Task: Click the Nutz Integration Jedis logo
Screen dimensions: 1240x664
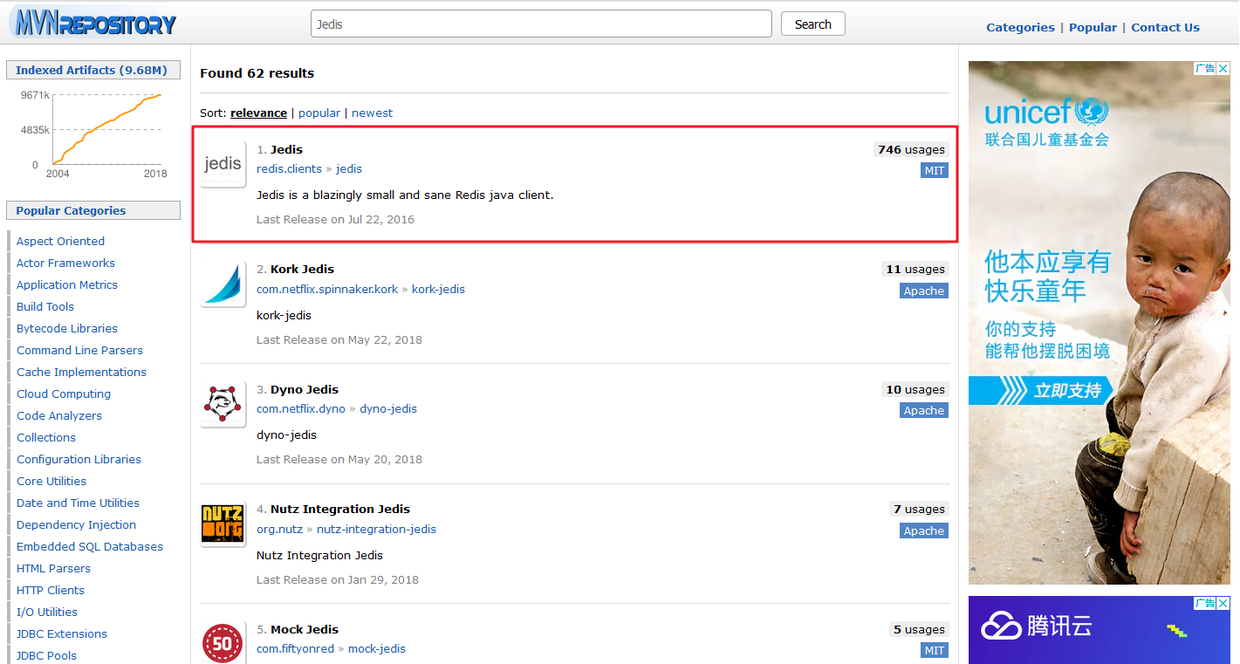Action: (x=223, y=524)
